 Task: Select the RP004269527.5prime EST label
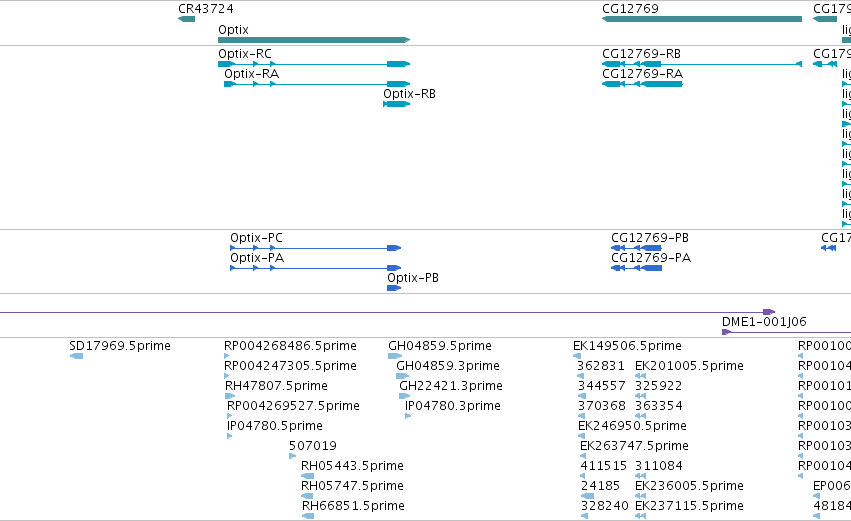293,406
